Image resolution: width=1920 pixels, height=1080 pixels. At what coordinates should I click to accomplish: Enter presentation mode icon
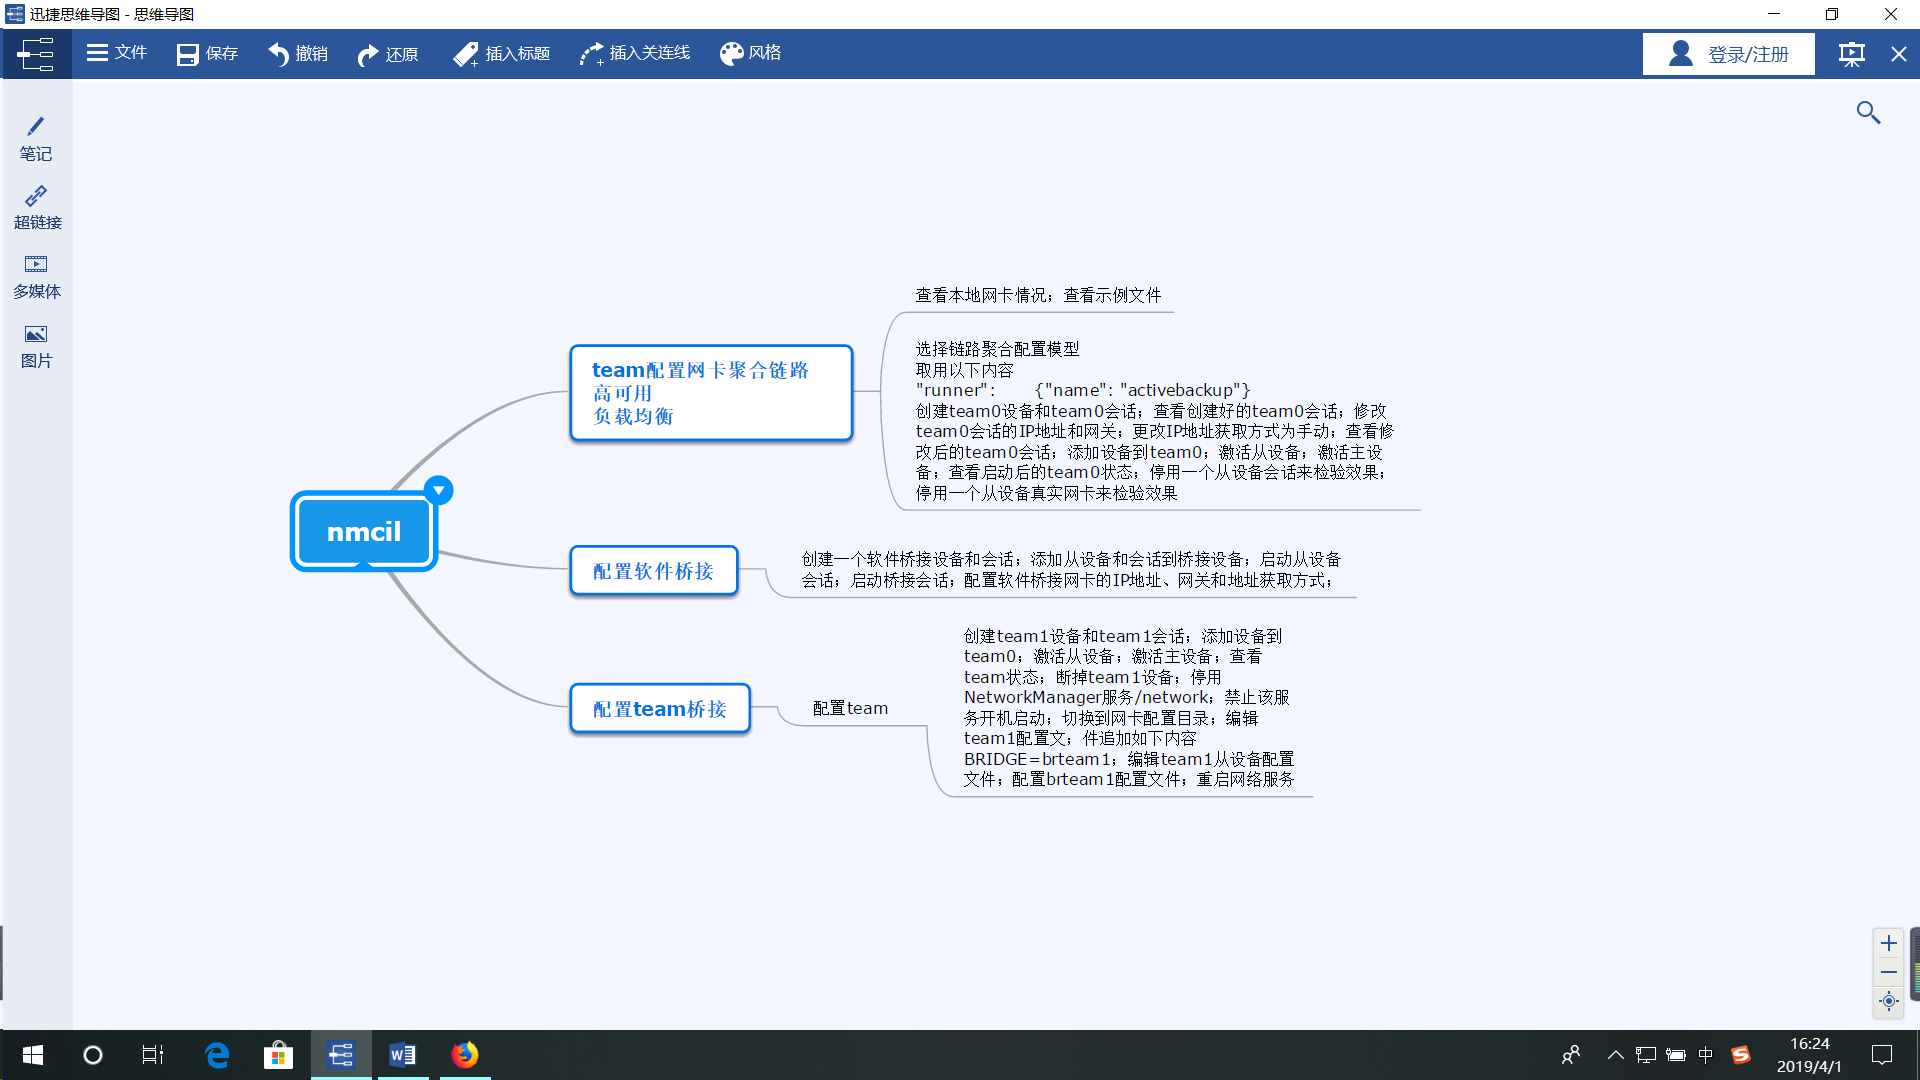tap(1851, 54)
